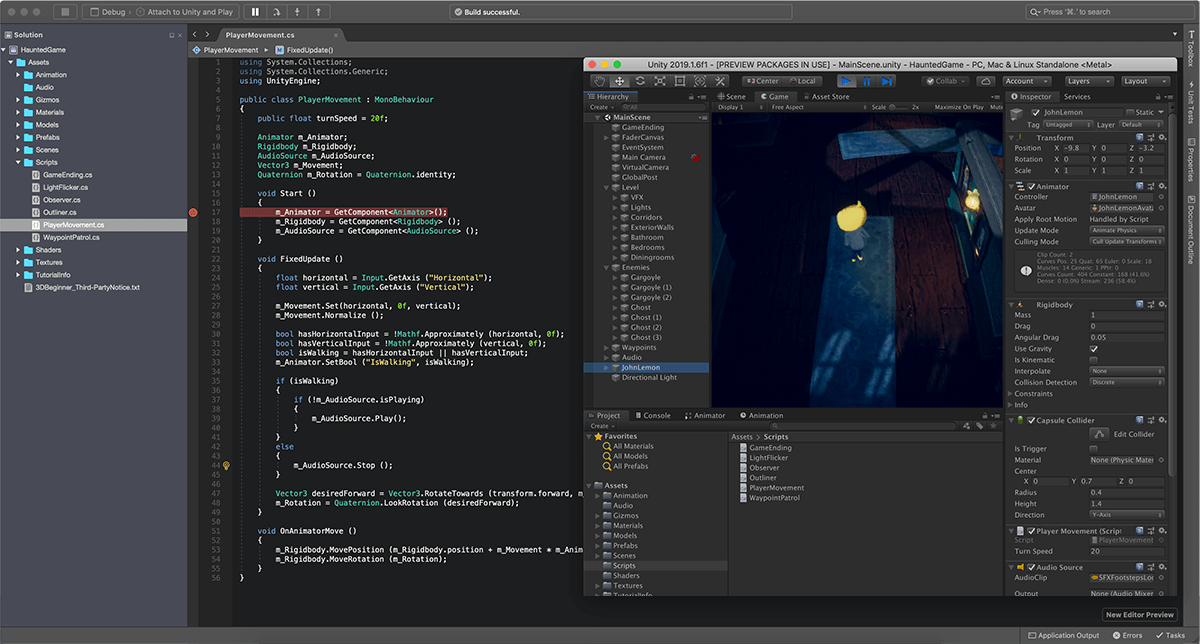Toggle the Static checkbox for JohnLemon
The width and height of the screenshot is (1200, 644).
1131,112
